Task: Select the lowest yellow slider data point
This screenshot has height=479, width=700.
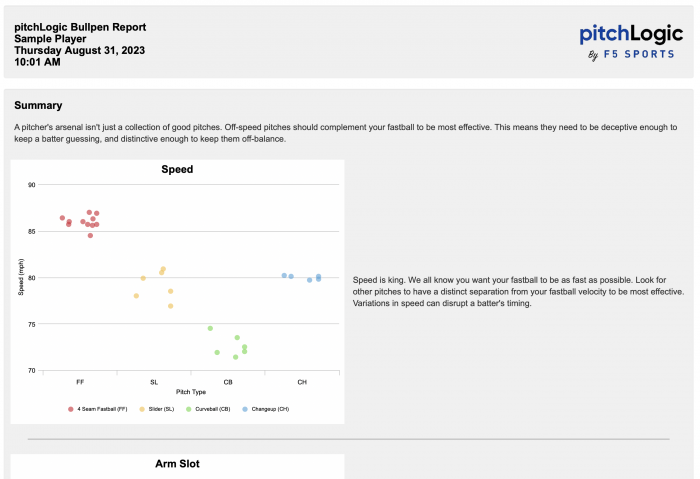Action: tap(171, 306)
